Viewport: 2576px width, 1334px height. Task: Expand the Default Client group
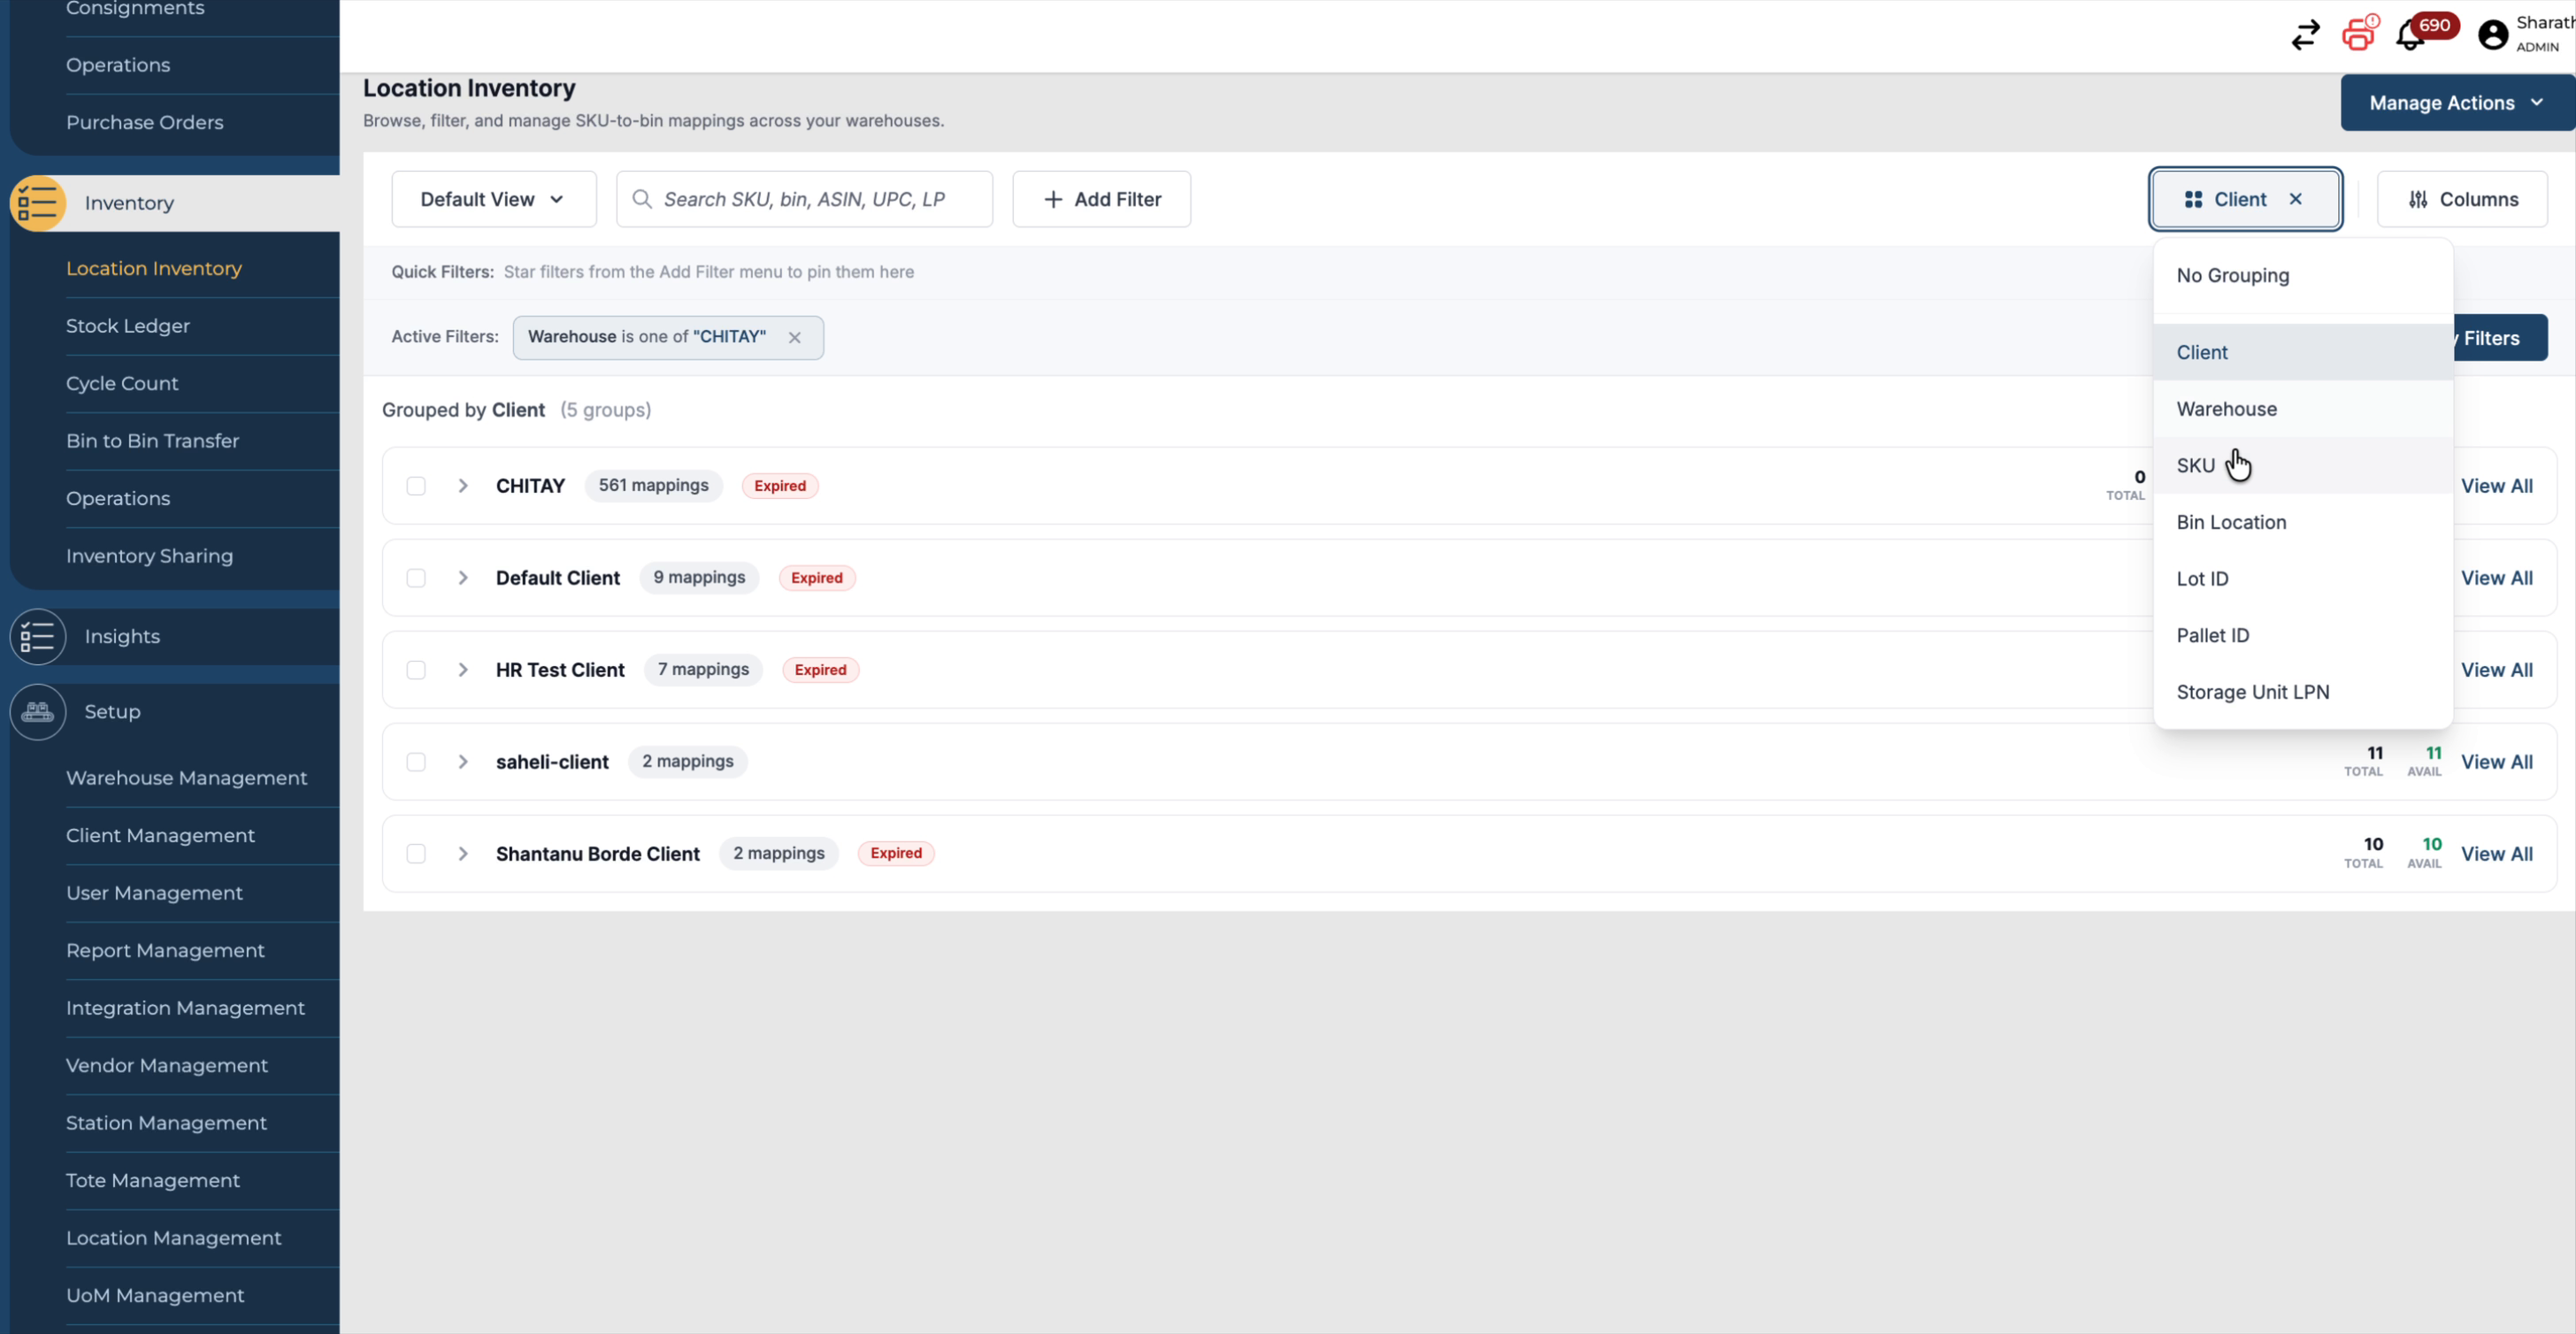click(x=463, y=578)
